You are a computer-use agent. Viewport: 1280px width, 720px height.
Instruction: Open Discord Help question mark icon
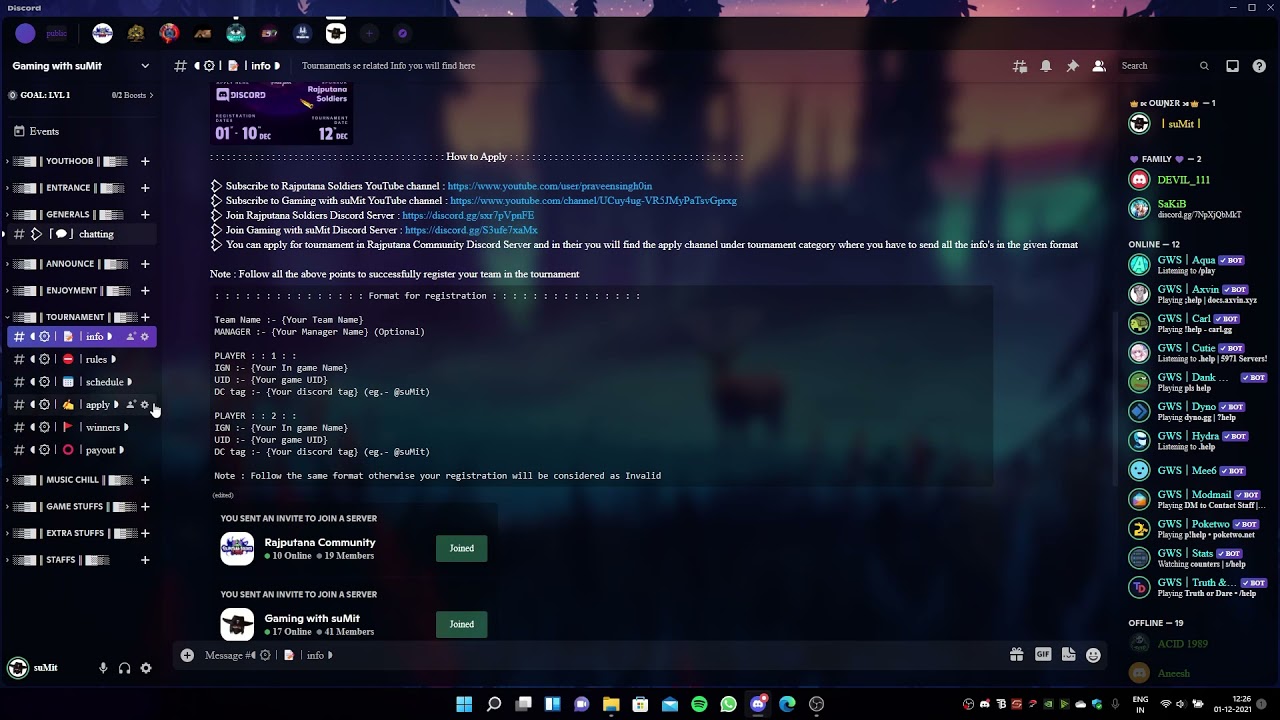tap(1259, 66)
